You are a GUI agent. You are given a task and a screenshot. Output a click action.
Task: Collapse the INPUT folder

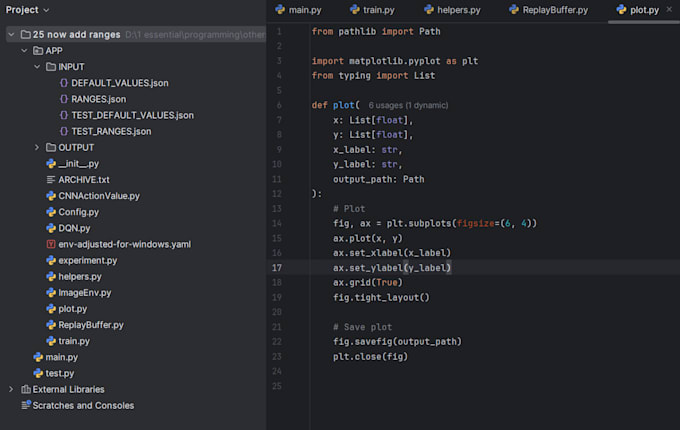click(x=37, y=67)
